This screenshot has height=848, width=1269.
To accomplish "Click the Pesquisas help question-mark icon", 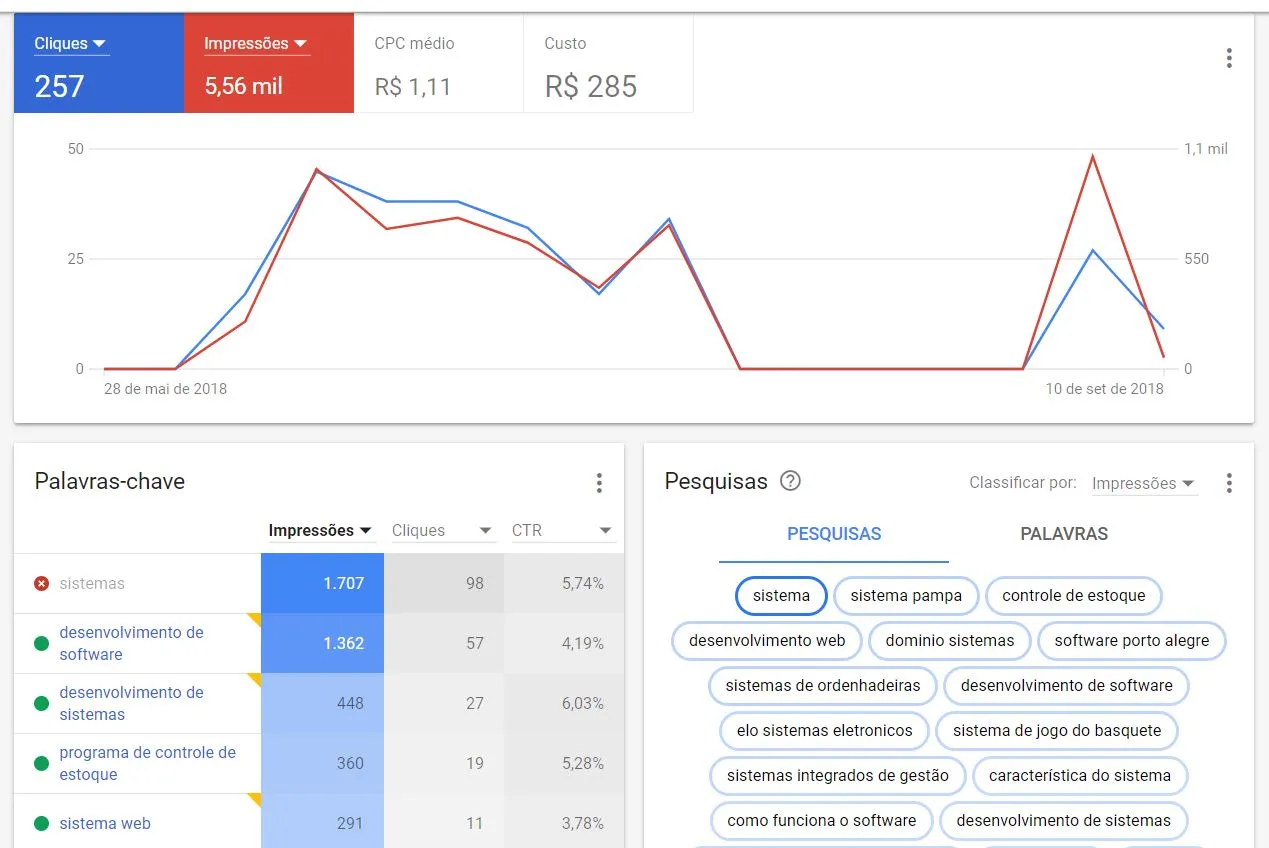I will (790, 481).
